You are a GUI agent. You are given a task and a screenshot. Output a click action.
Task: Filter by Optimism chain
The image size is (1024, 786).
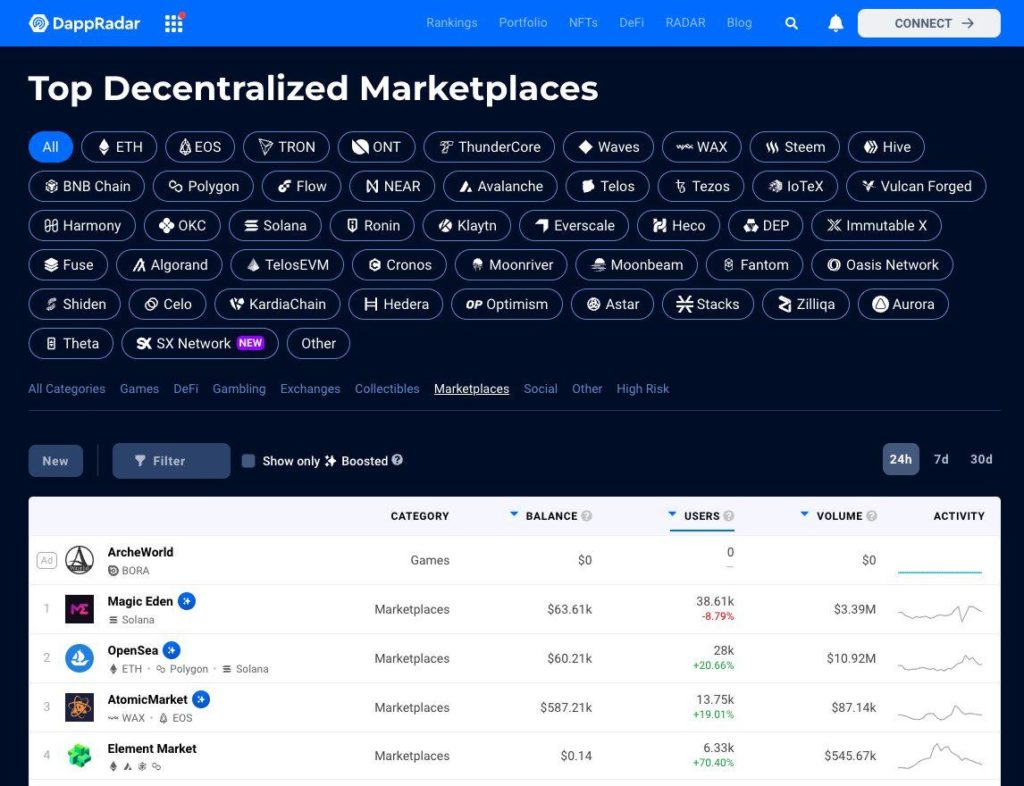(507, 304)
